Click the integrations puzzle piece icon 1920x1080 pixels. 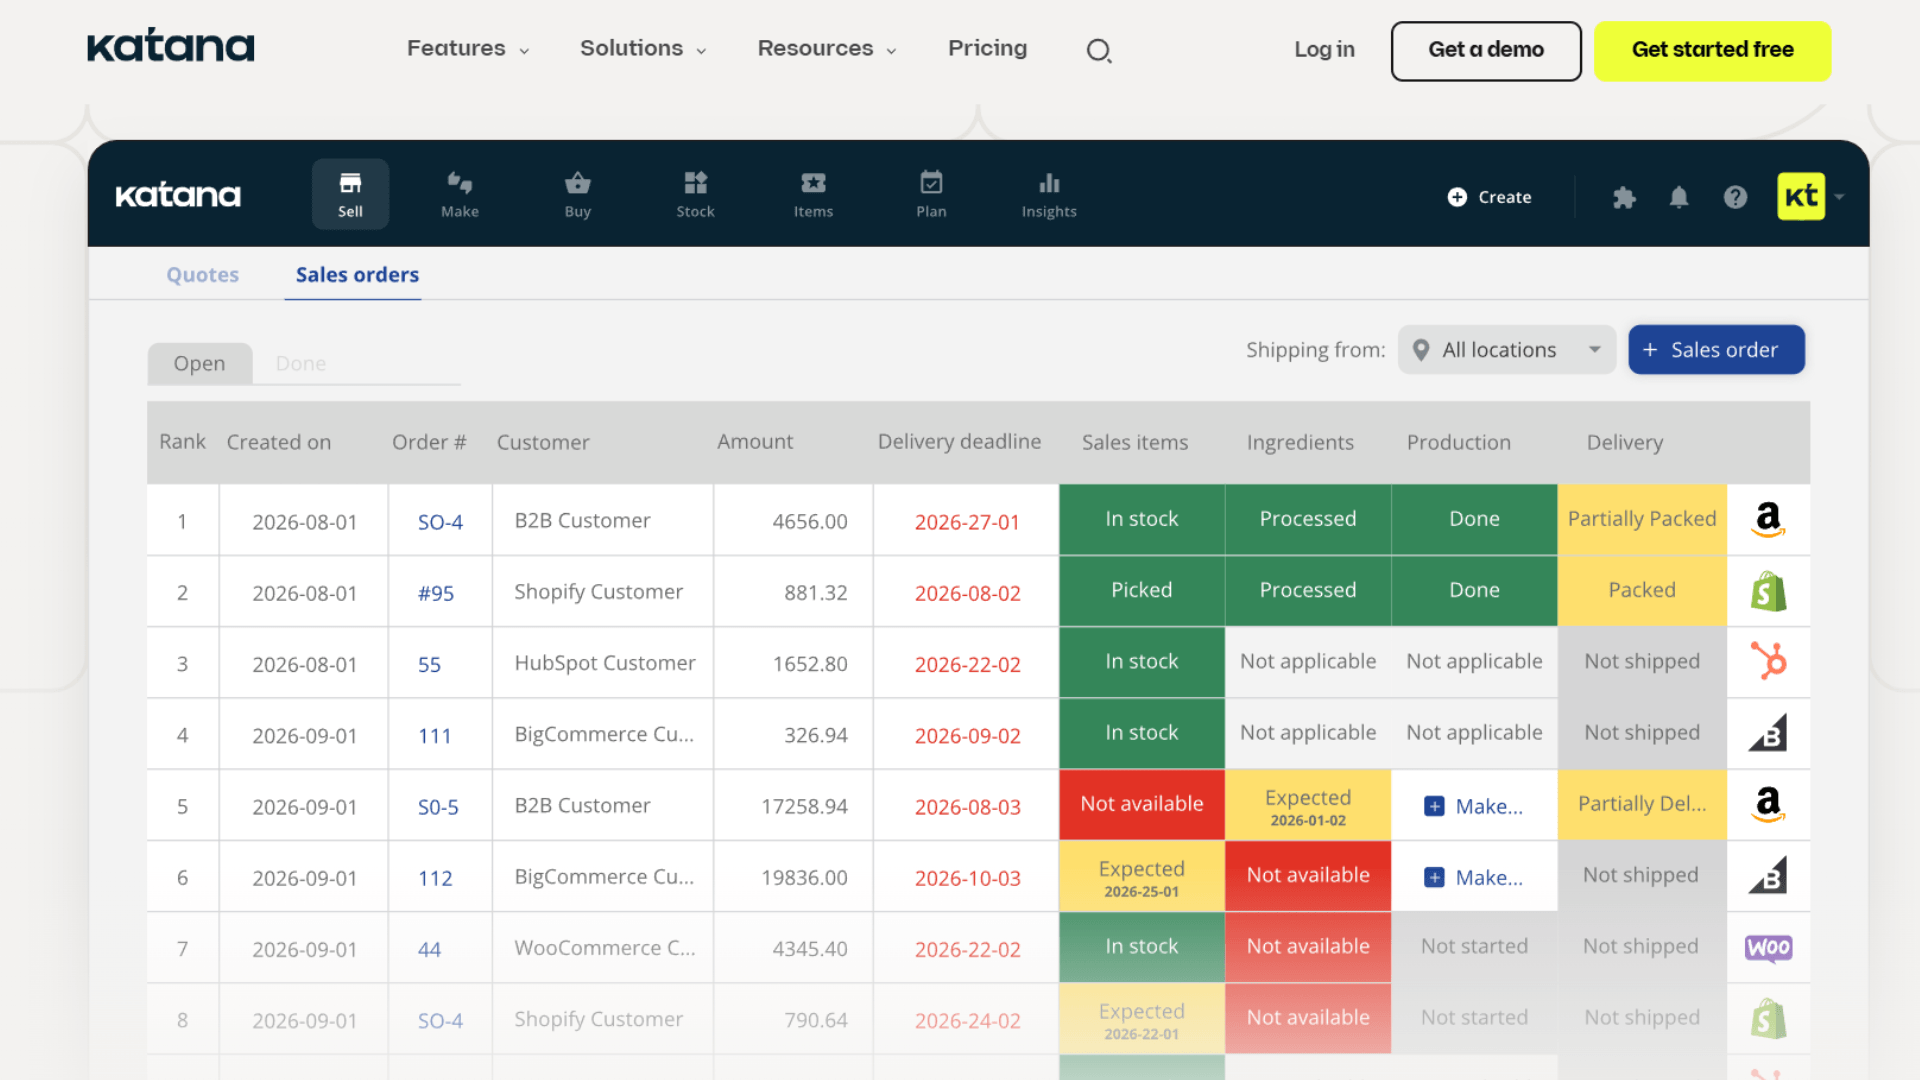pos(1624,197)
